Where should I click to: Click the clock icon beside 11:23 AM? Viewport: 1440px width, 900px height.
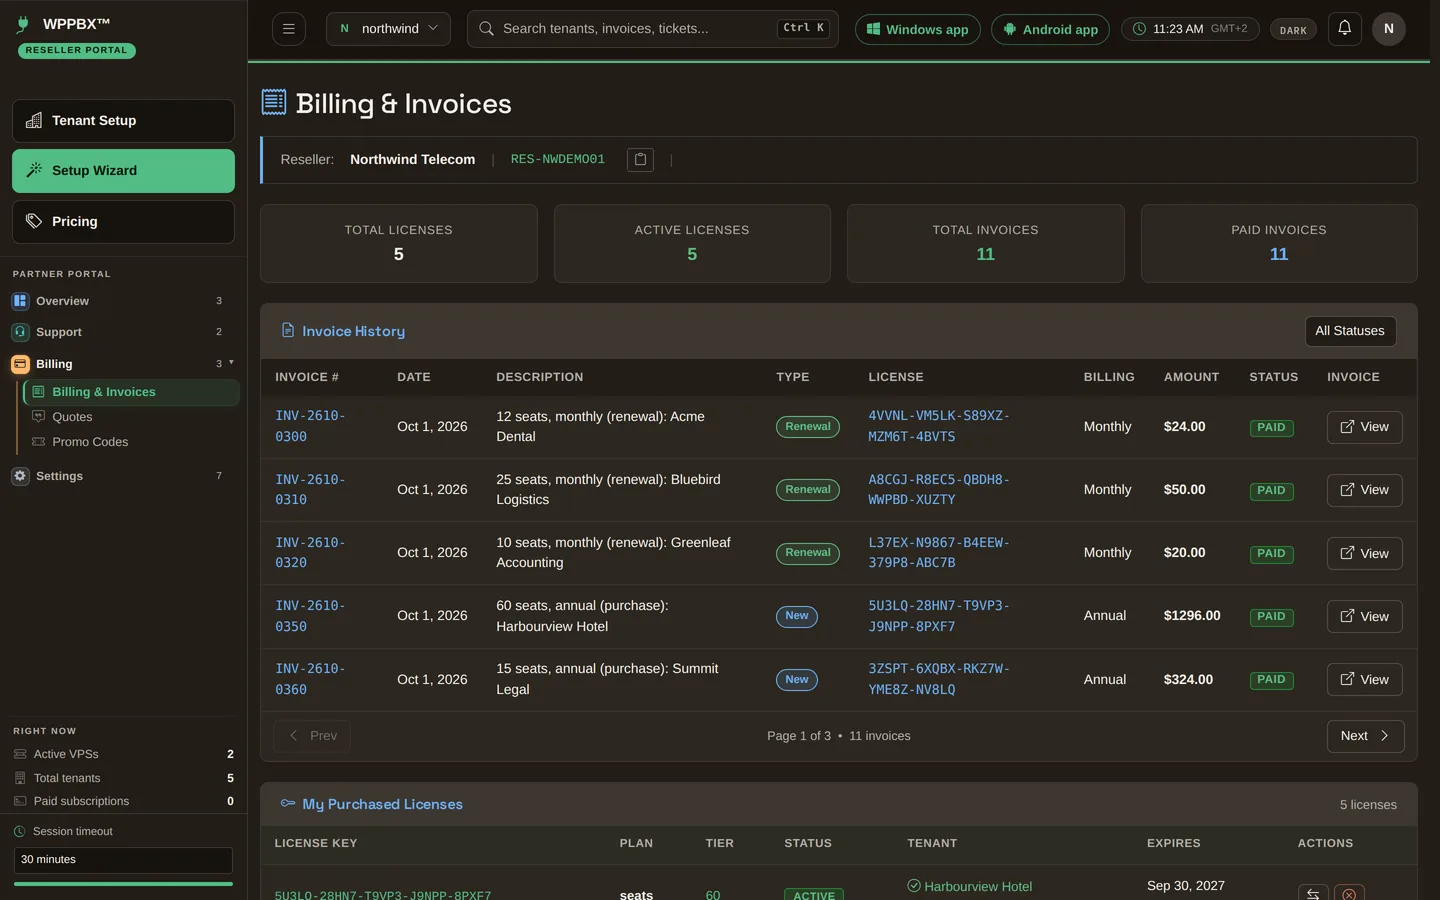[1139, 29]
